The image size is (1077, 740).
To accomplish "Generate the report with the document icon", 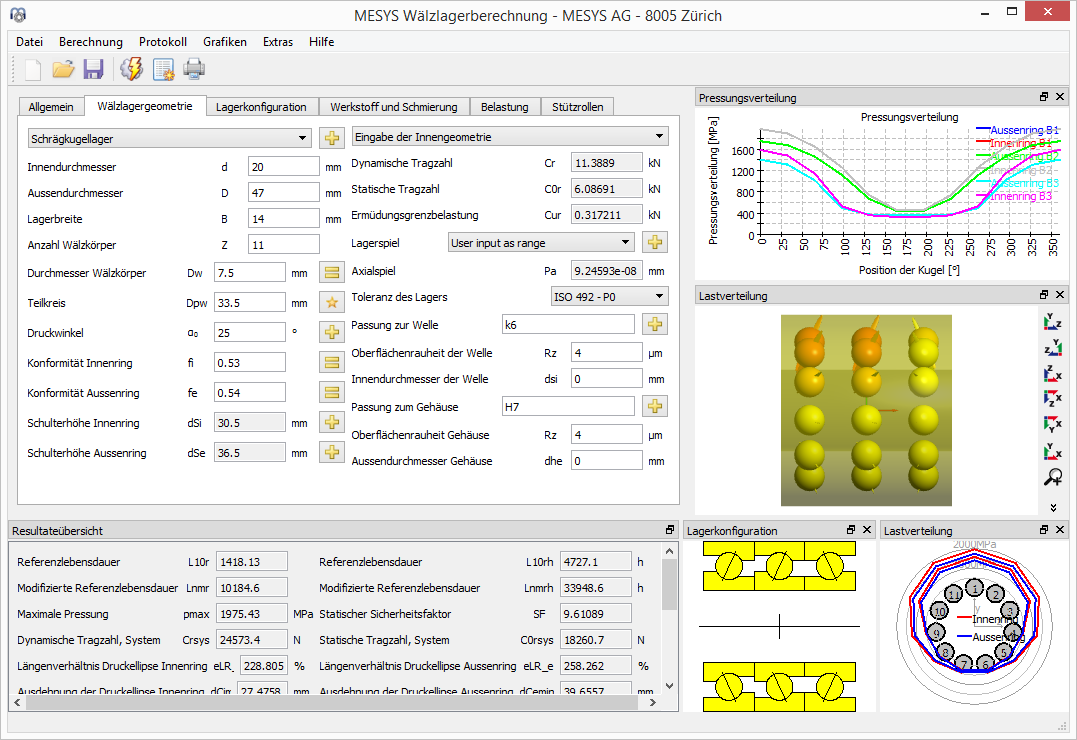I will (x=163, y=69).
